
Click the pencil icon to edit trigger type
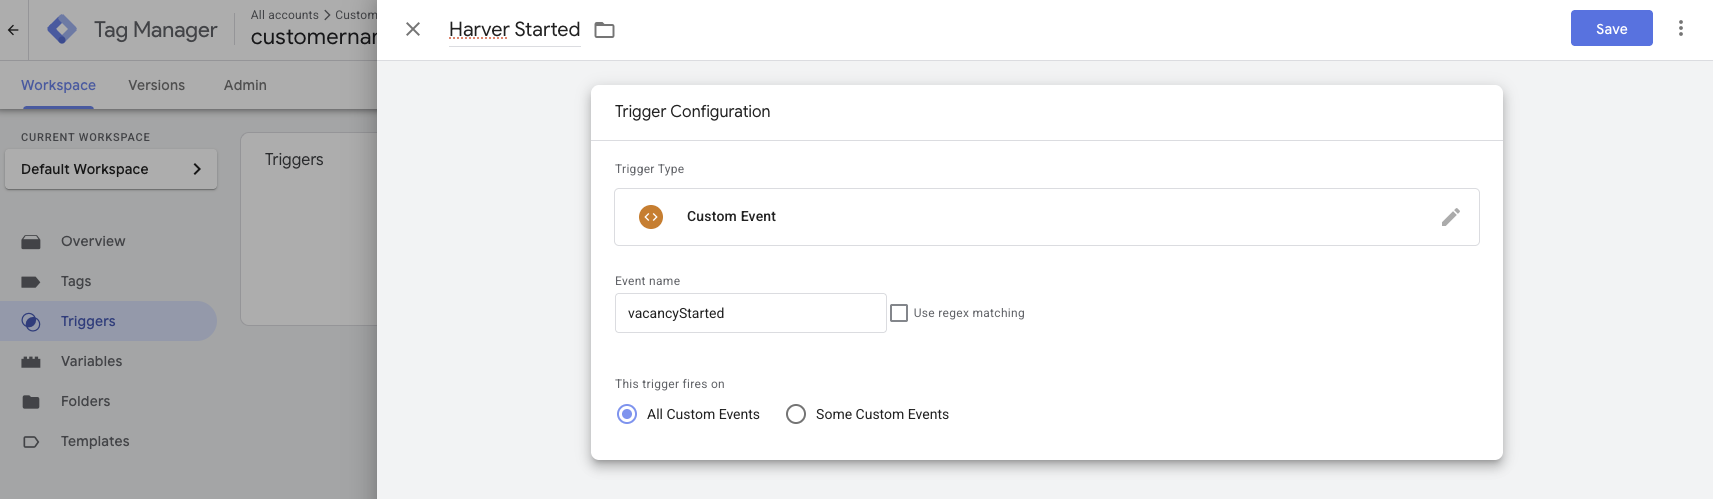click(x=1450, y=217)
